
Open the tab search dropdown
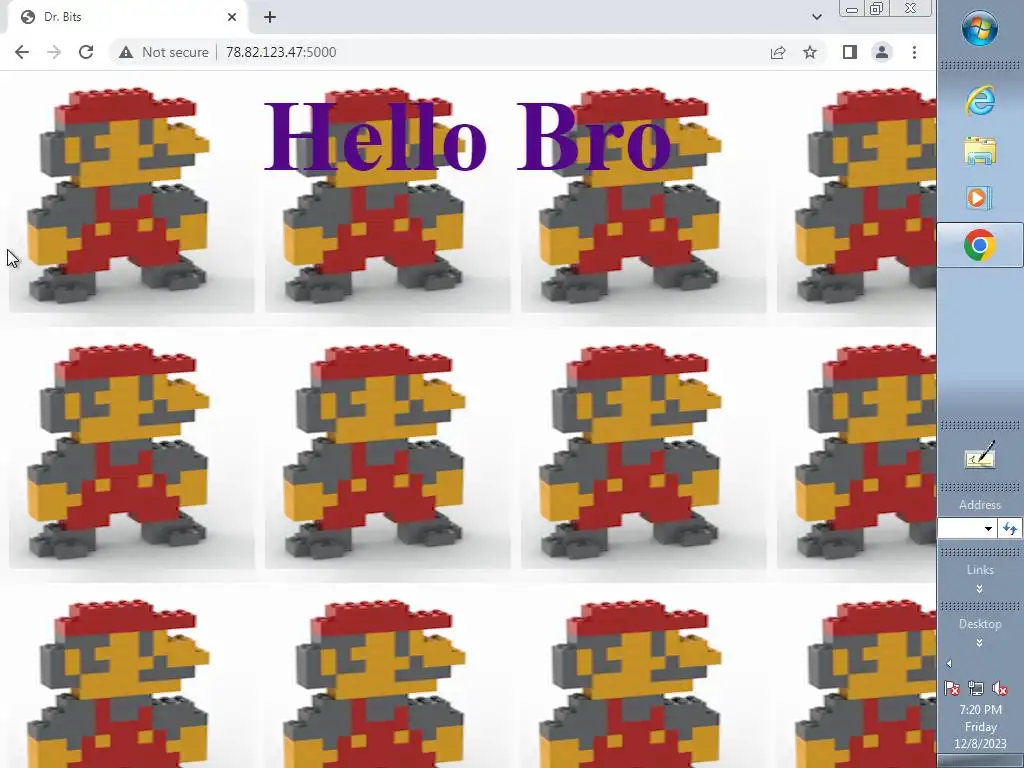817,17
